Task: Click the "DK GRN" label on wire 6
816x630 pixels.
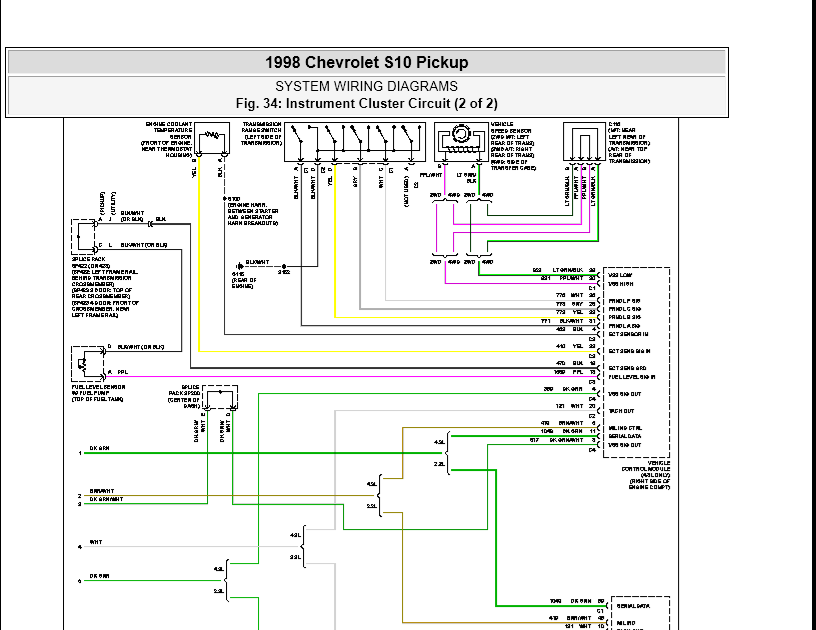Action: [x=99, y=576]
